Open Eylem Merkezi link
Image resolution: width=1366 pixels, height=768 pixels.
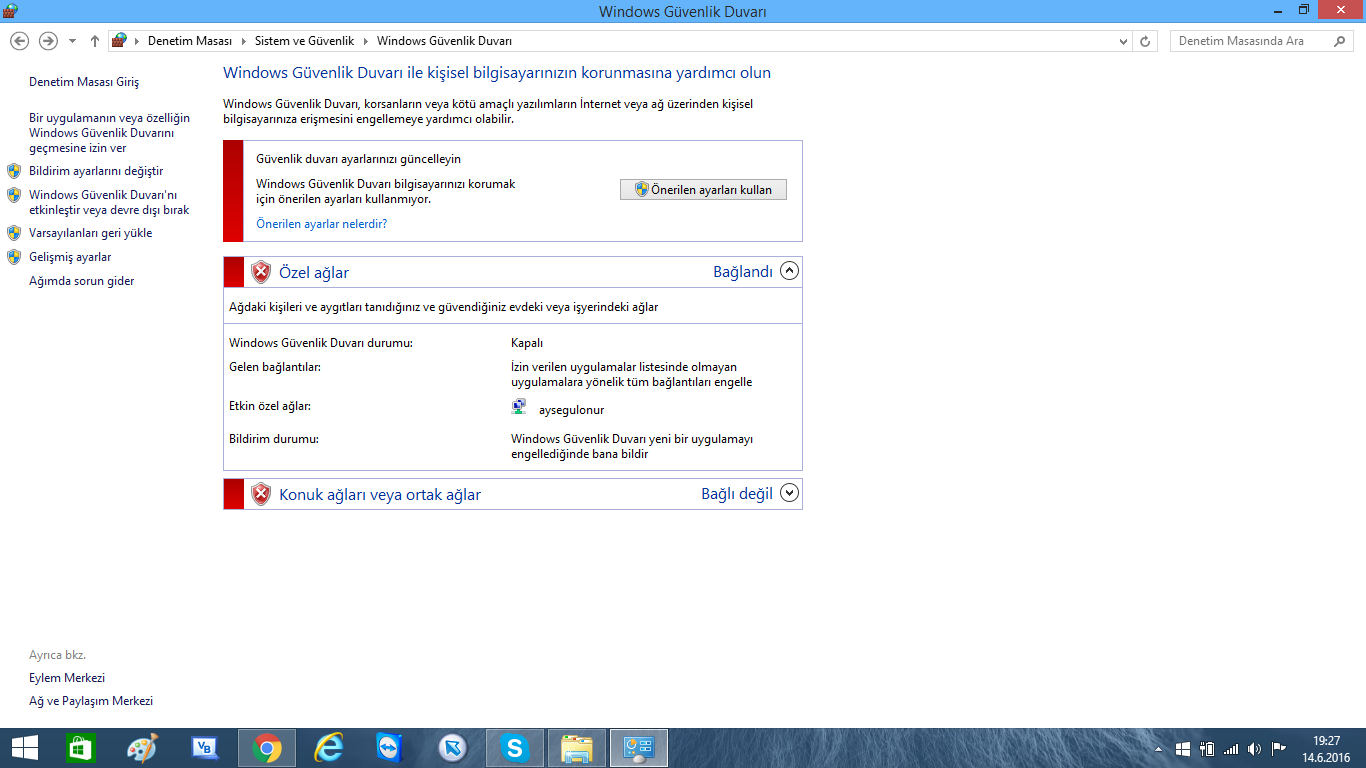tap(67, 678)
